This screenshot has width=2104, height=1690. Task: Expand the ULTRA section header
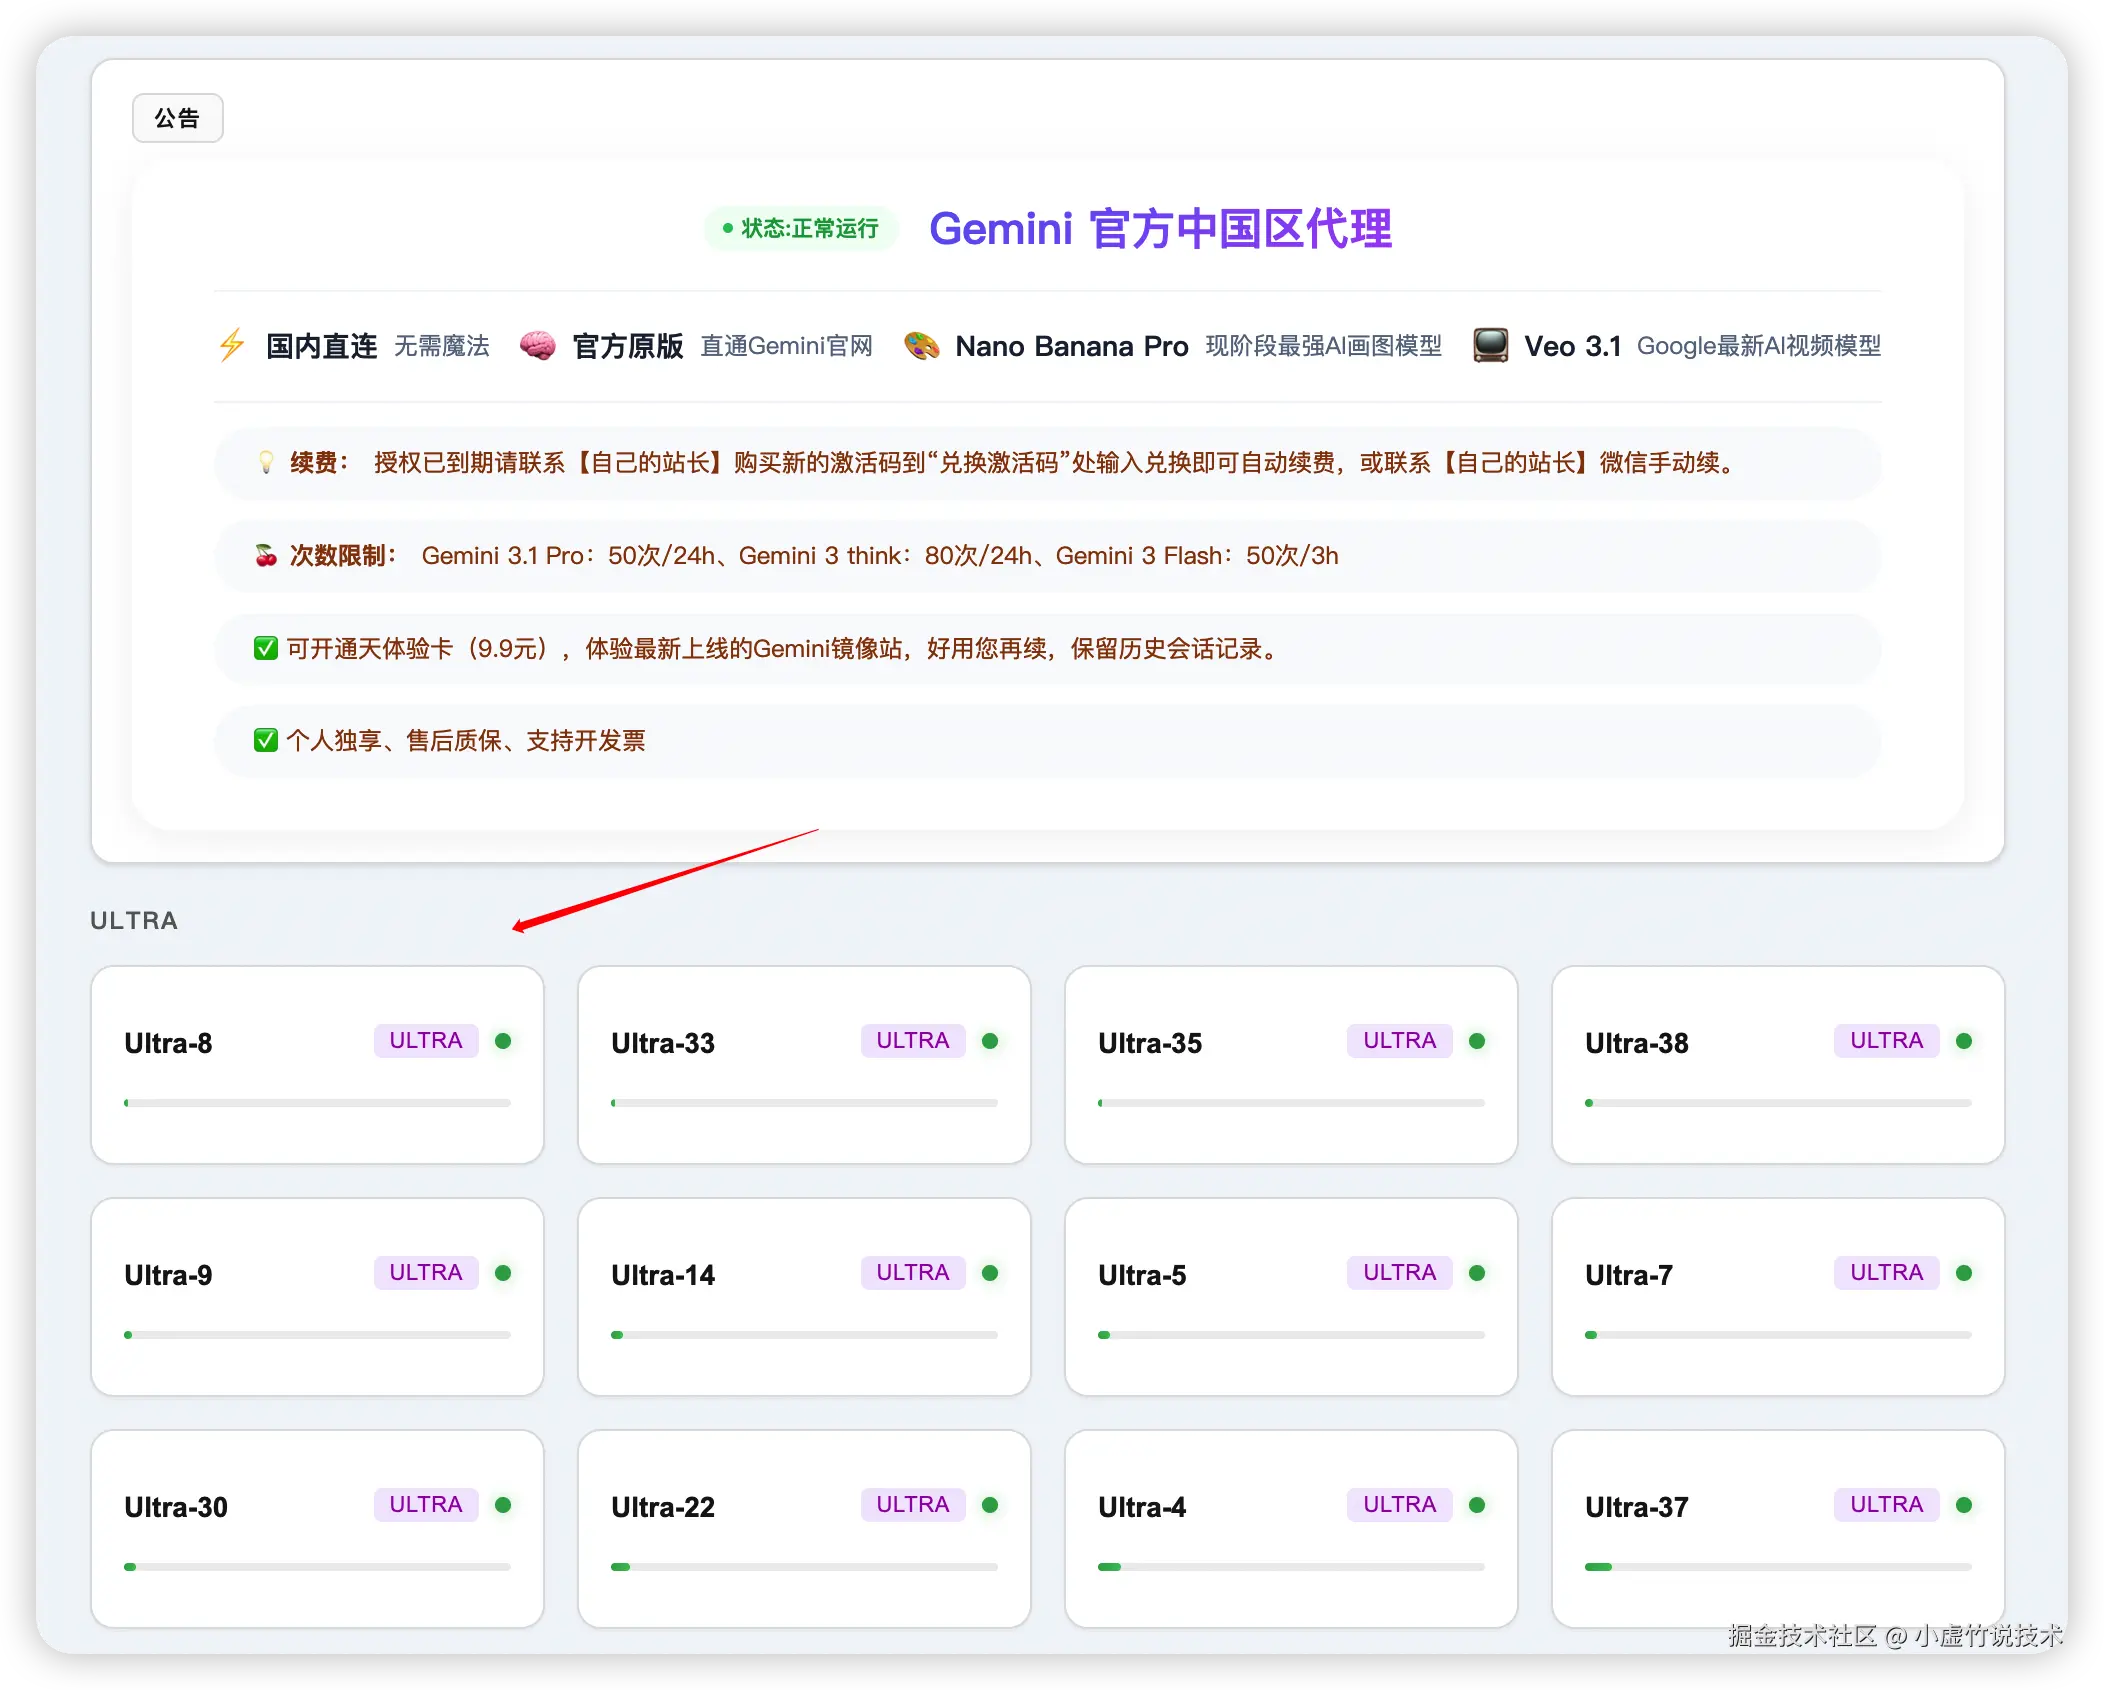point(133,920)
